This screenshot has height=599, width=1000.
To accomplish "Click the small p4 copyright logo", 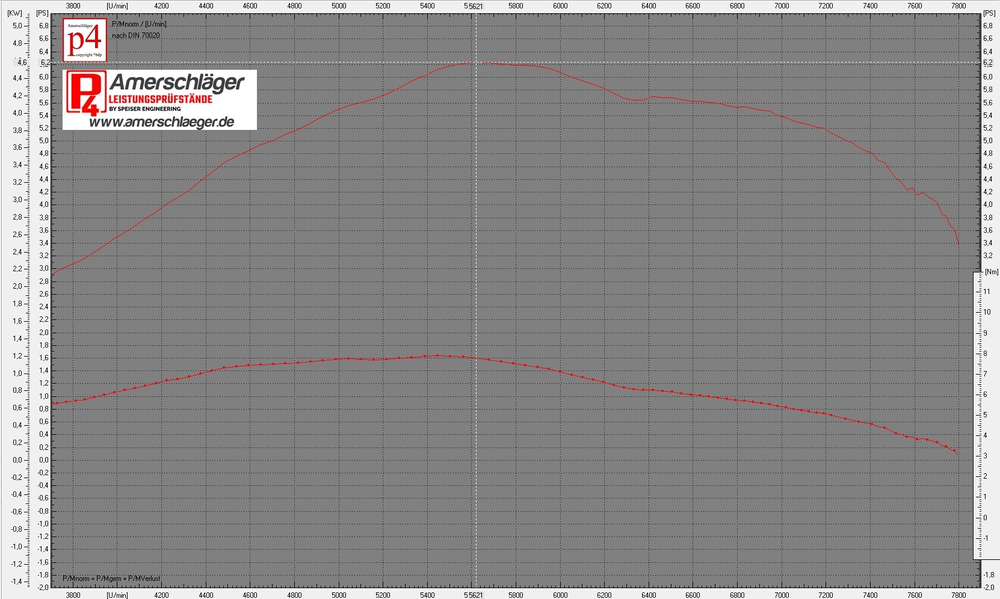I will point(84,42).
